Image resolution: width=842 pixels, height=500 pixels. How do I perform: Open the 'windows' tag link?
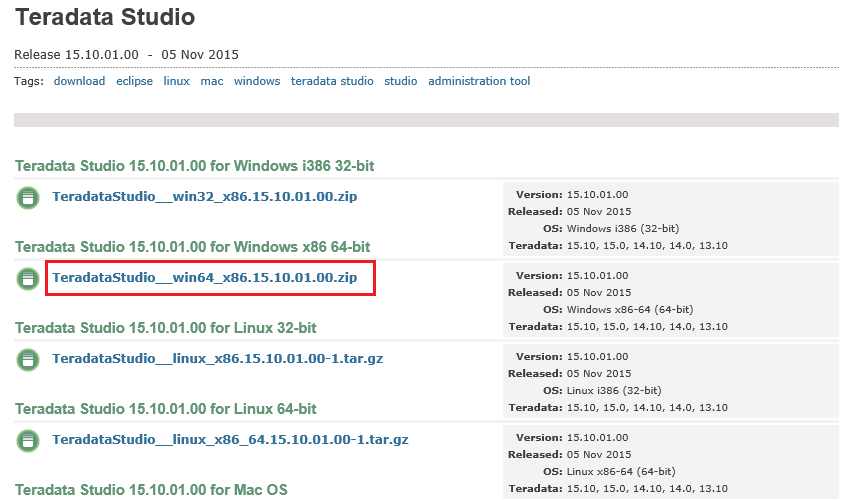pos(257,81)
